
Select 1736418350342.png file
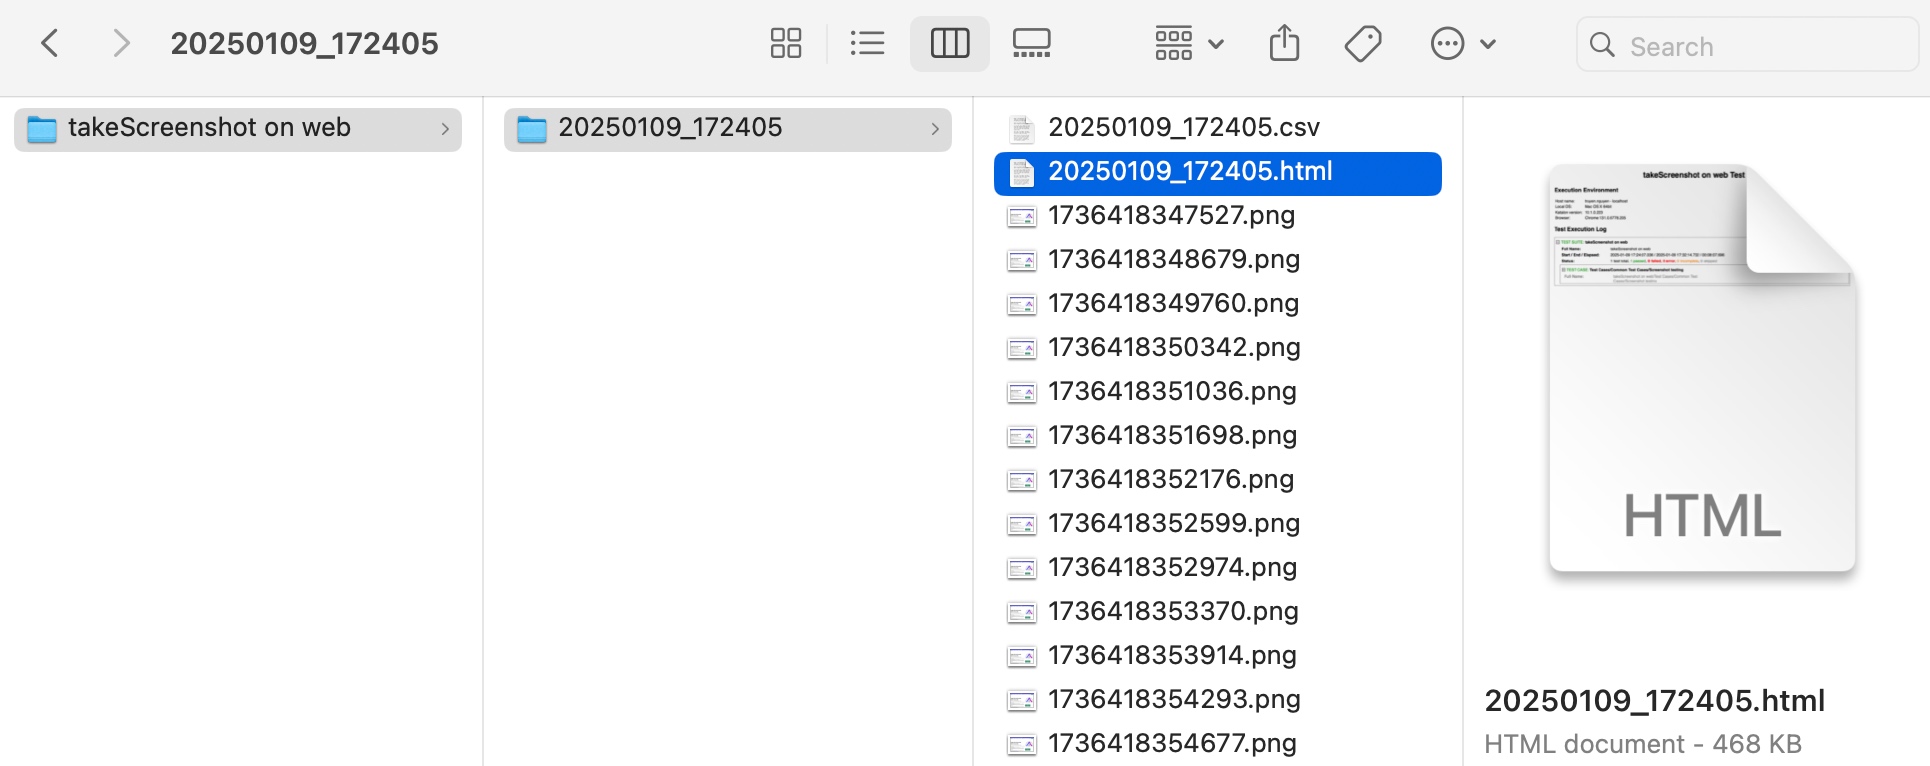coord(1218,348)
